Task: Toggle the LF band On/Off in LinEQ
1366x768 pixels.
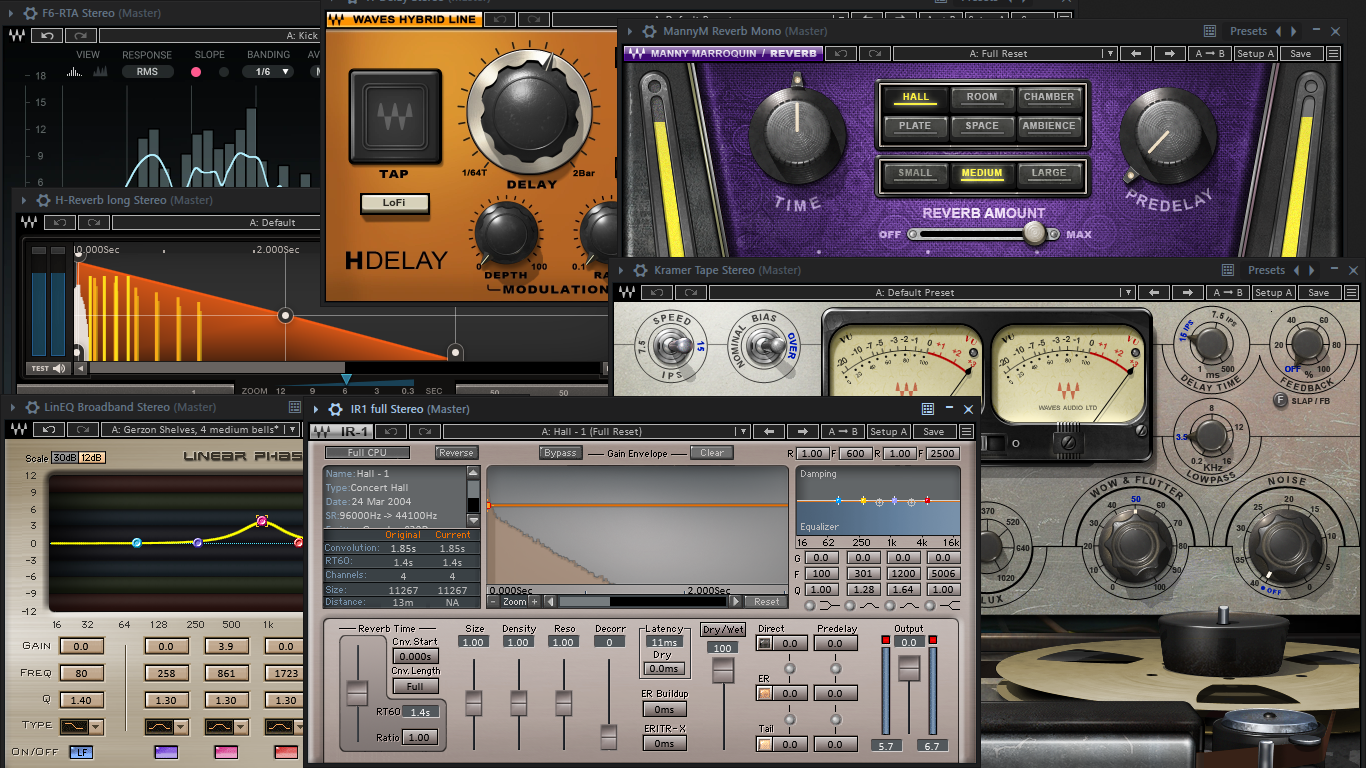Action: point(81,752)
